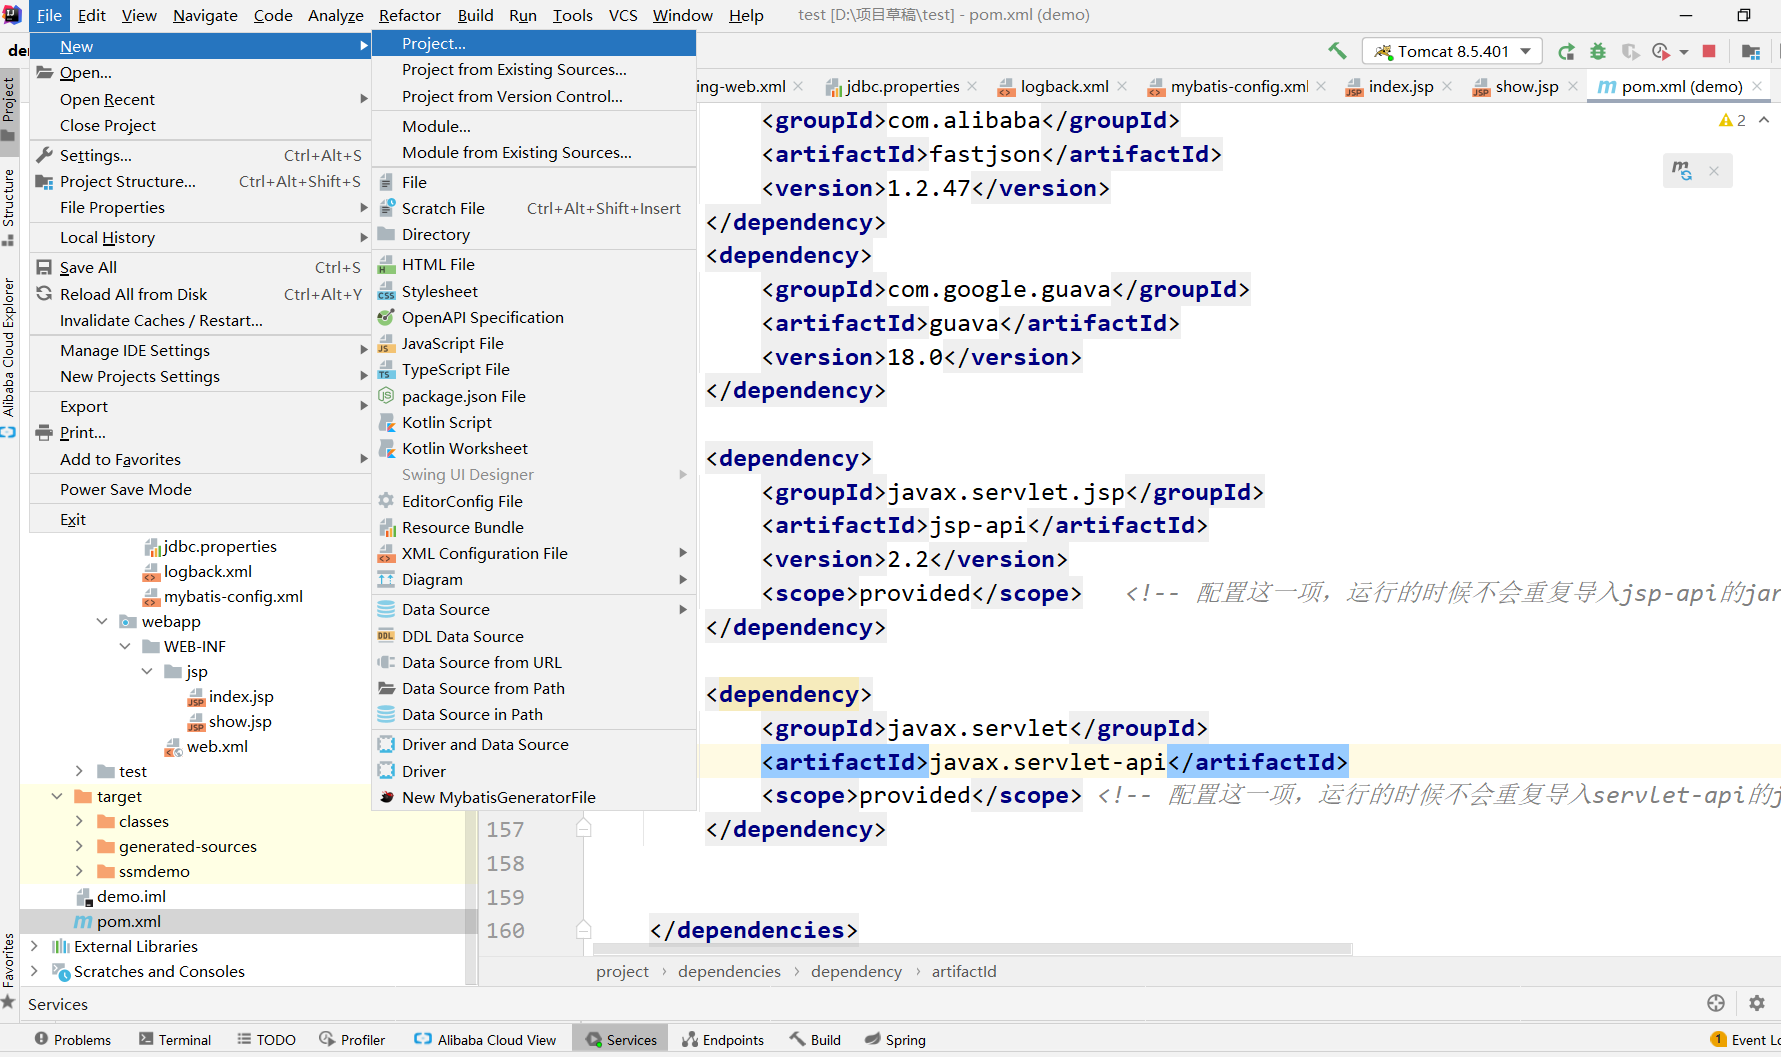Run with coverage using the shield icon
This screenshot has height=1057, width=1781.
tap(1630, 51)
